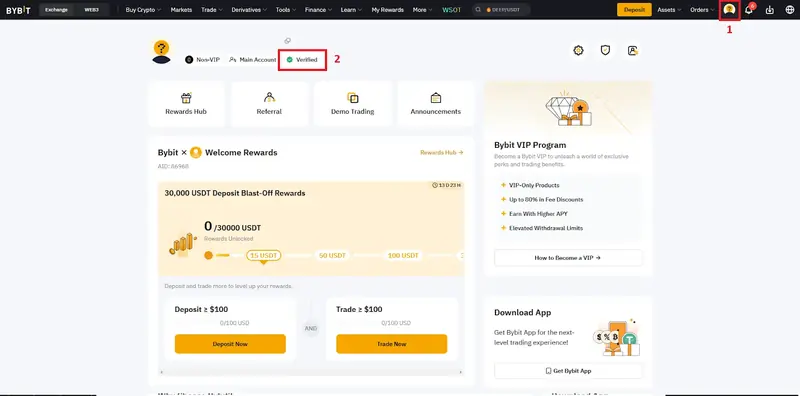Click the 'Deposit ≥ $100' heading
Viewport: 800px width, 396px height.
click(201, 309)
